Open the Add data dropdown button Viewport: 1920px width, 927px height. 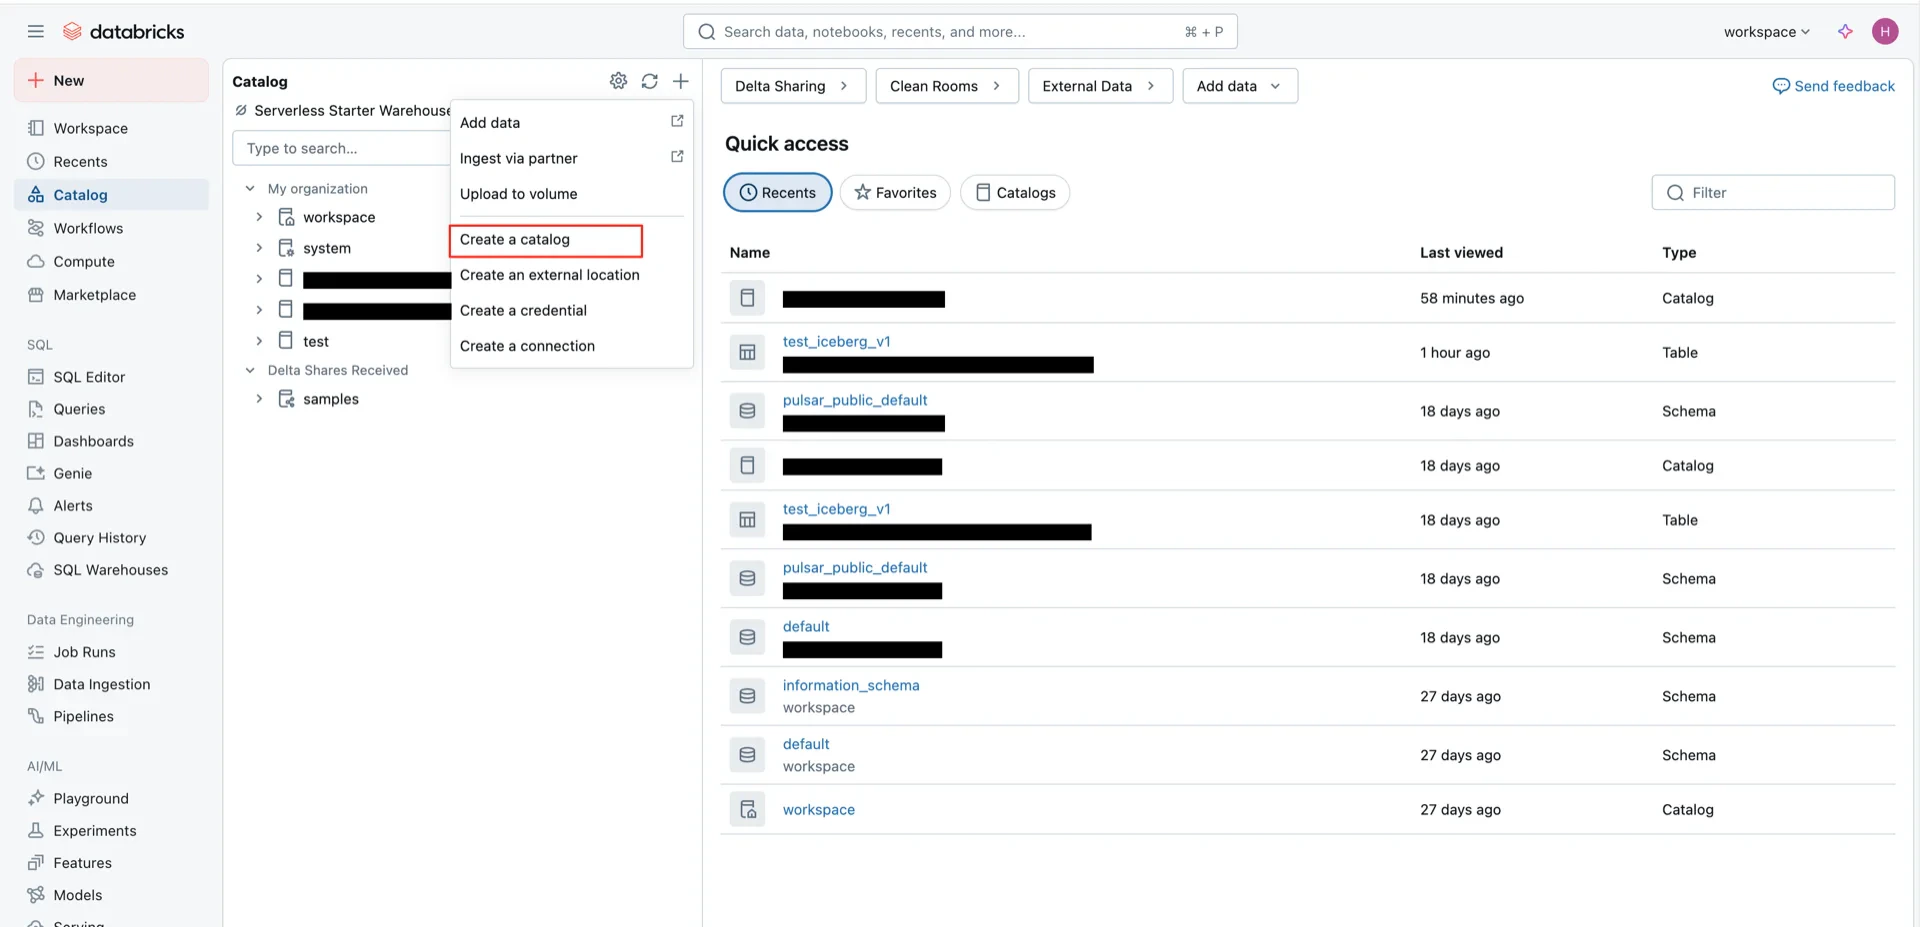click(1240, 86)
